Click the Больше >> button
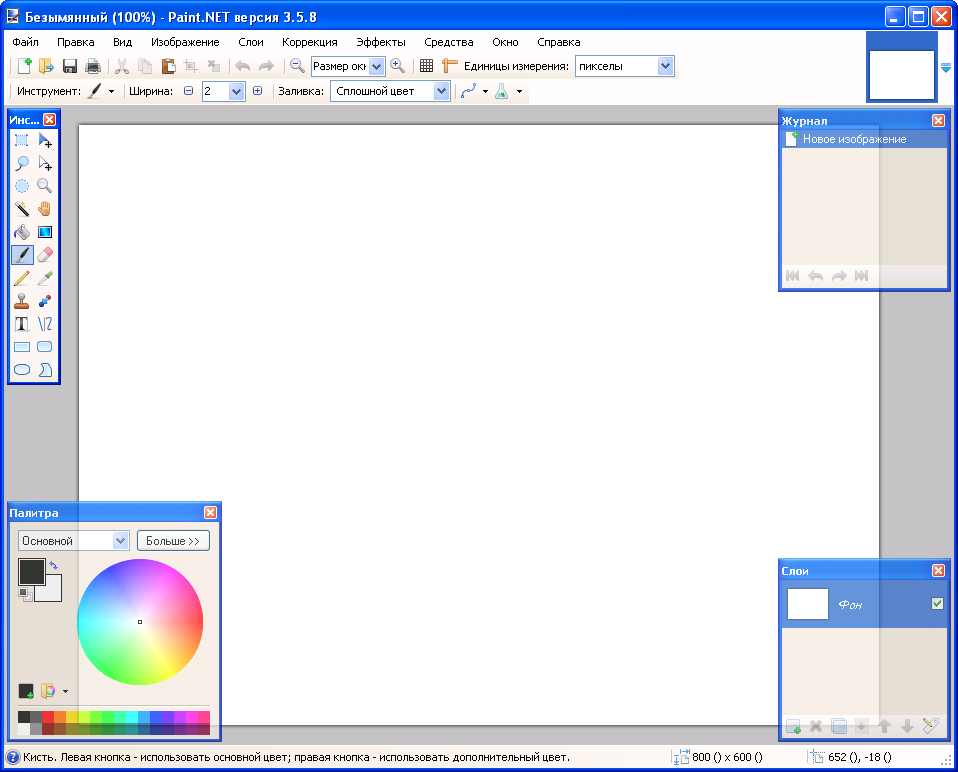 point(173,541)
